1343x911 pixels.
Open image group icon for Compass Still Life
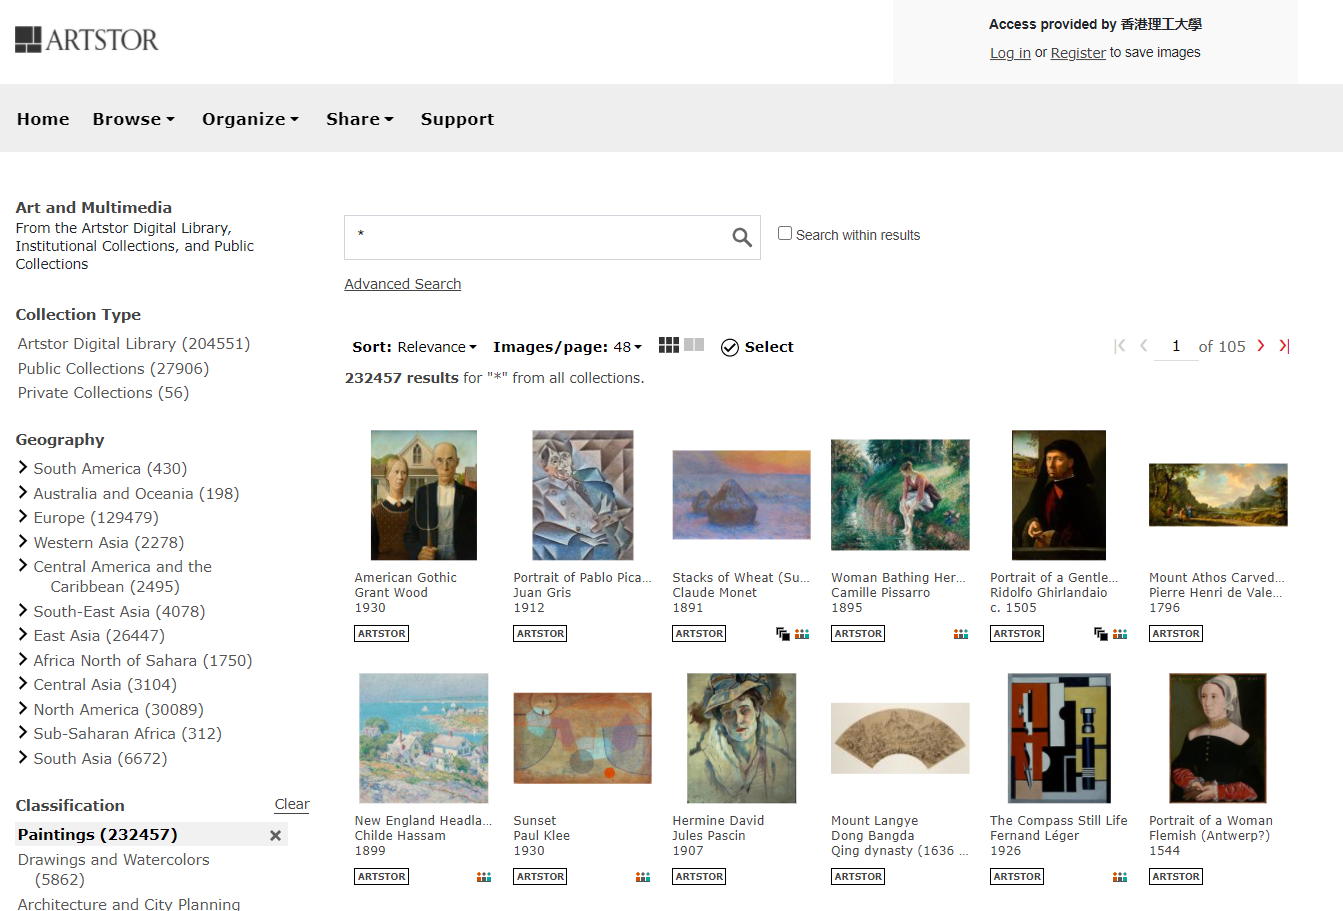click(1120, 877)
